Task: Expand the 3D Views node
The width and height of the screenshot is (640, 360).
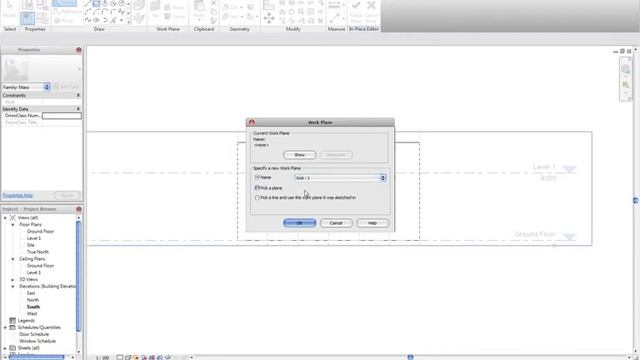Action: point(13,280)
